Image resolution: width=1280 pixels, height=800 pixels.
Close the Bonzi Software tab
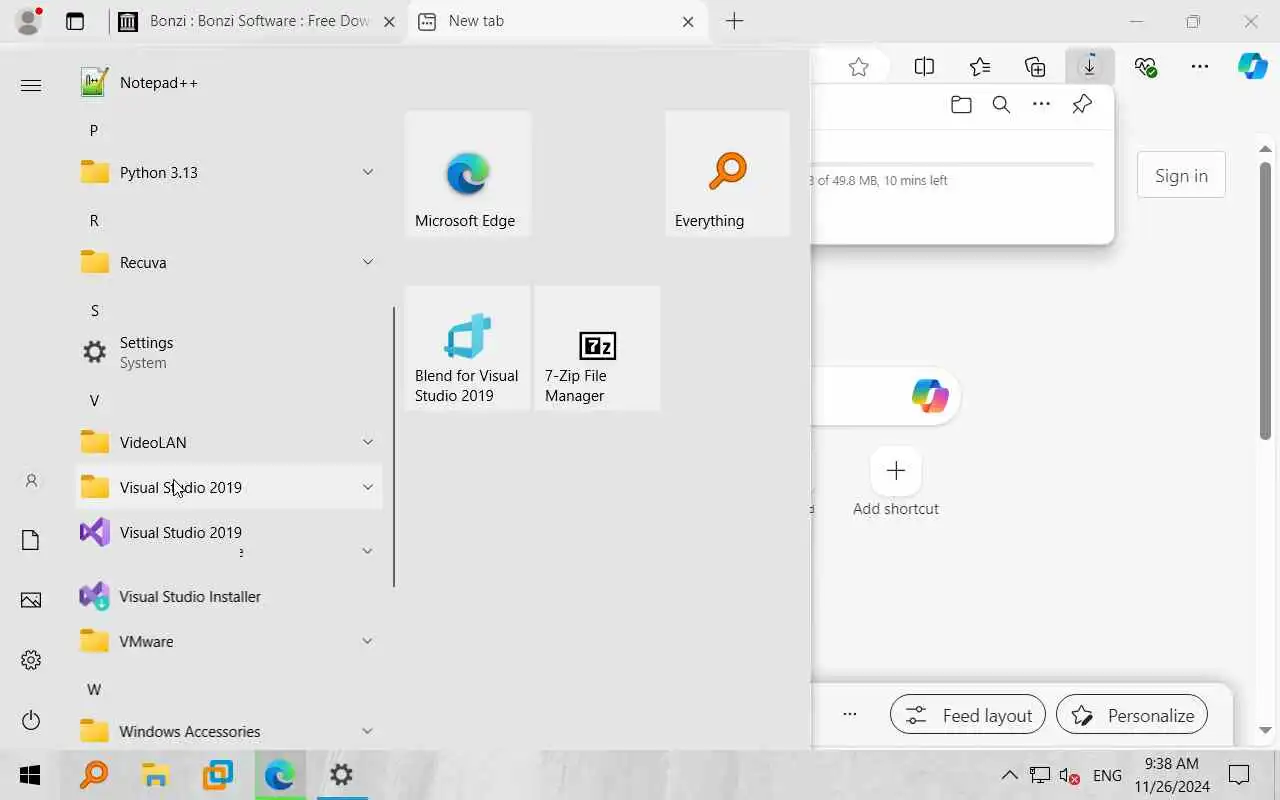point(389,21)
